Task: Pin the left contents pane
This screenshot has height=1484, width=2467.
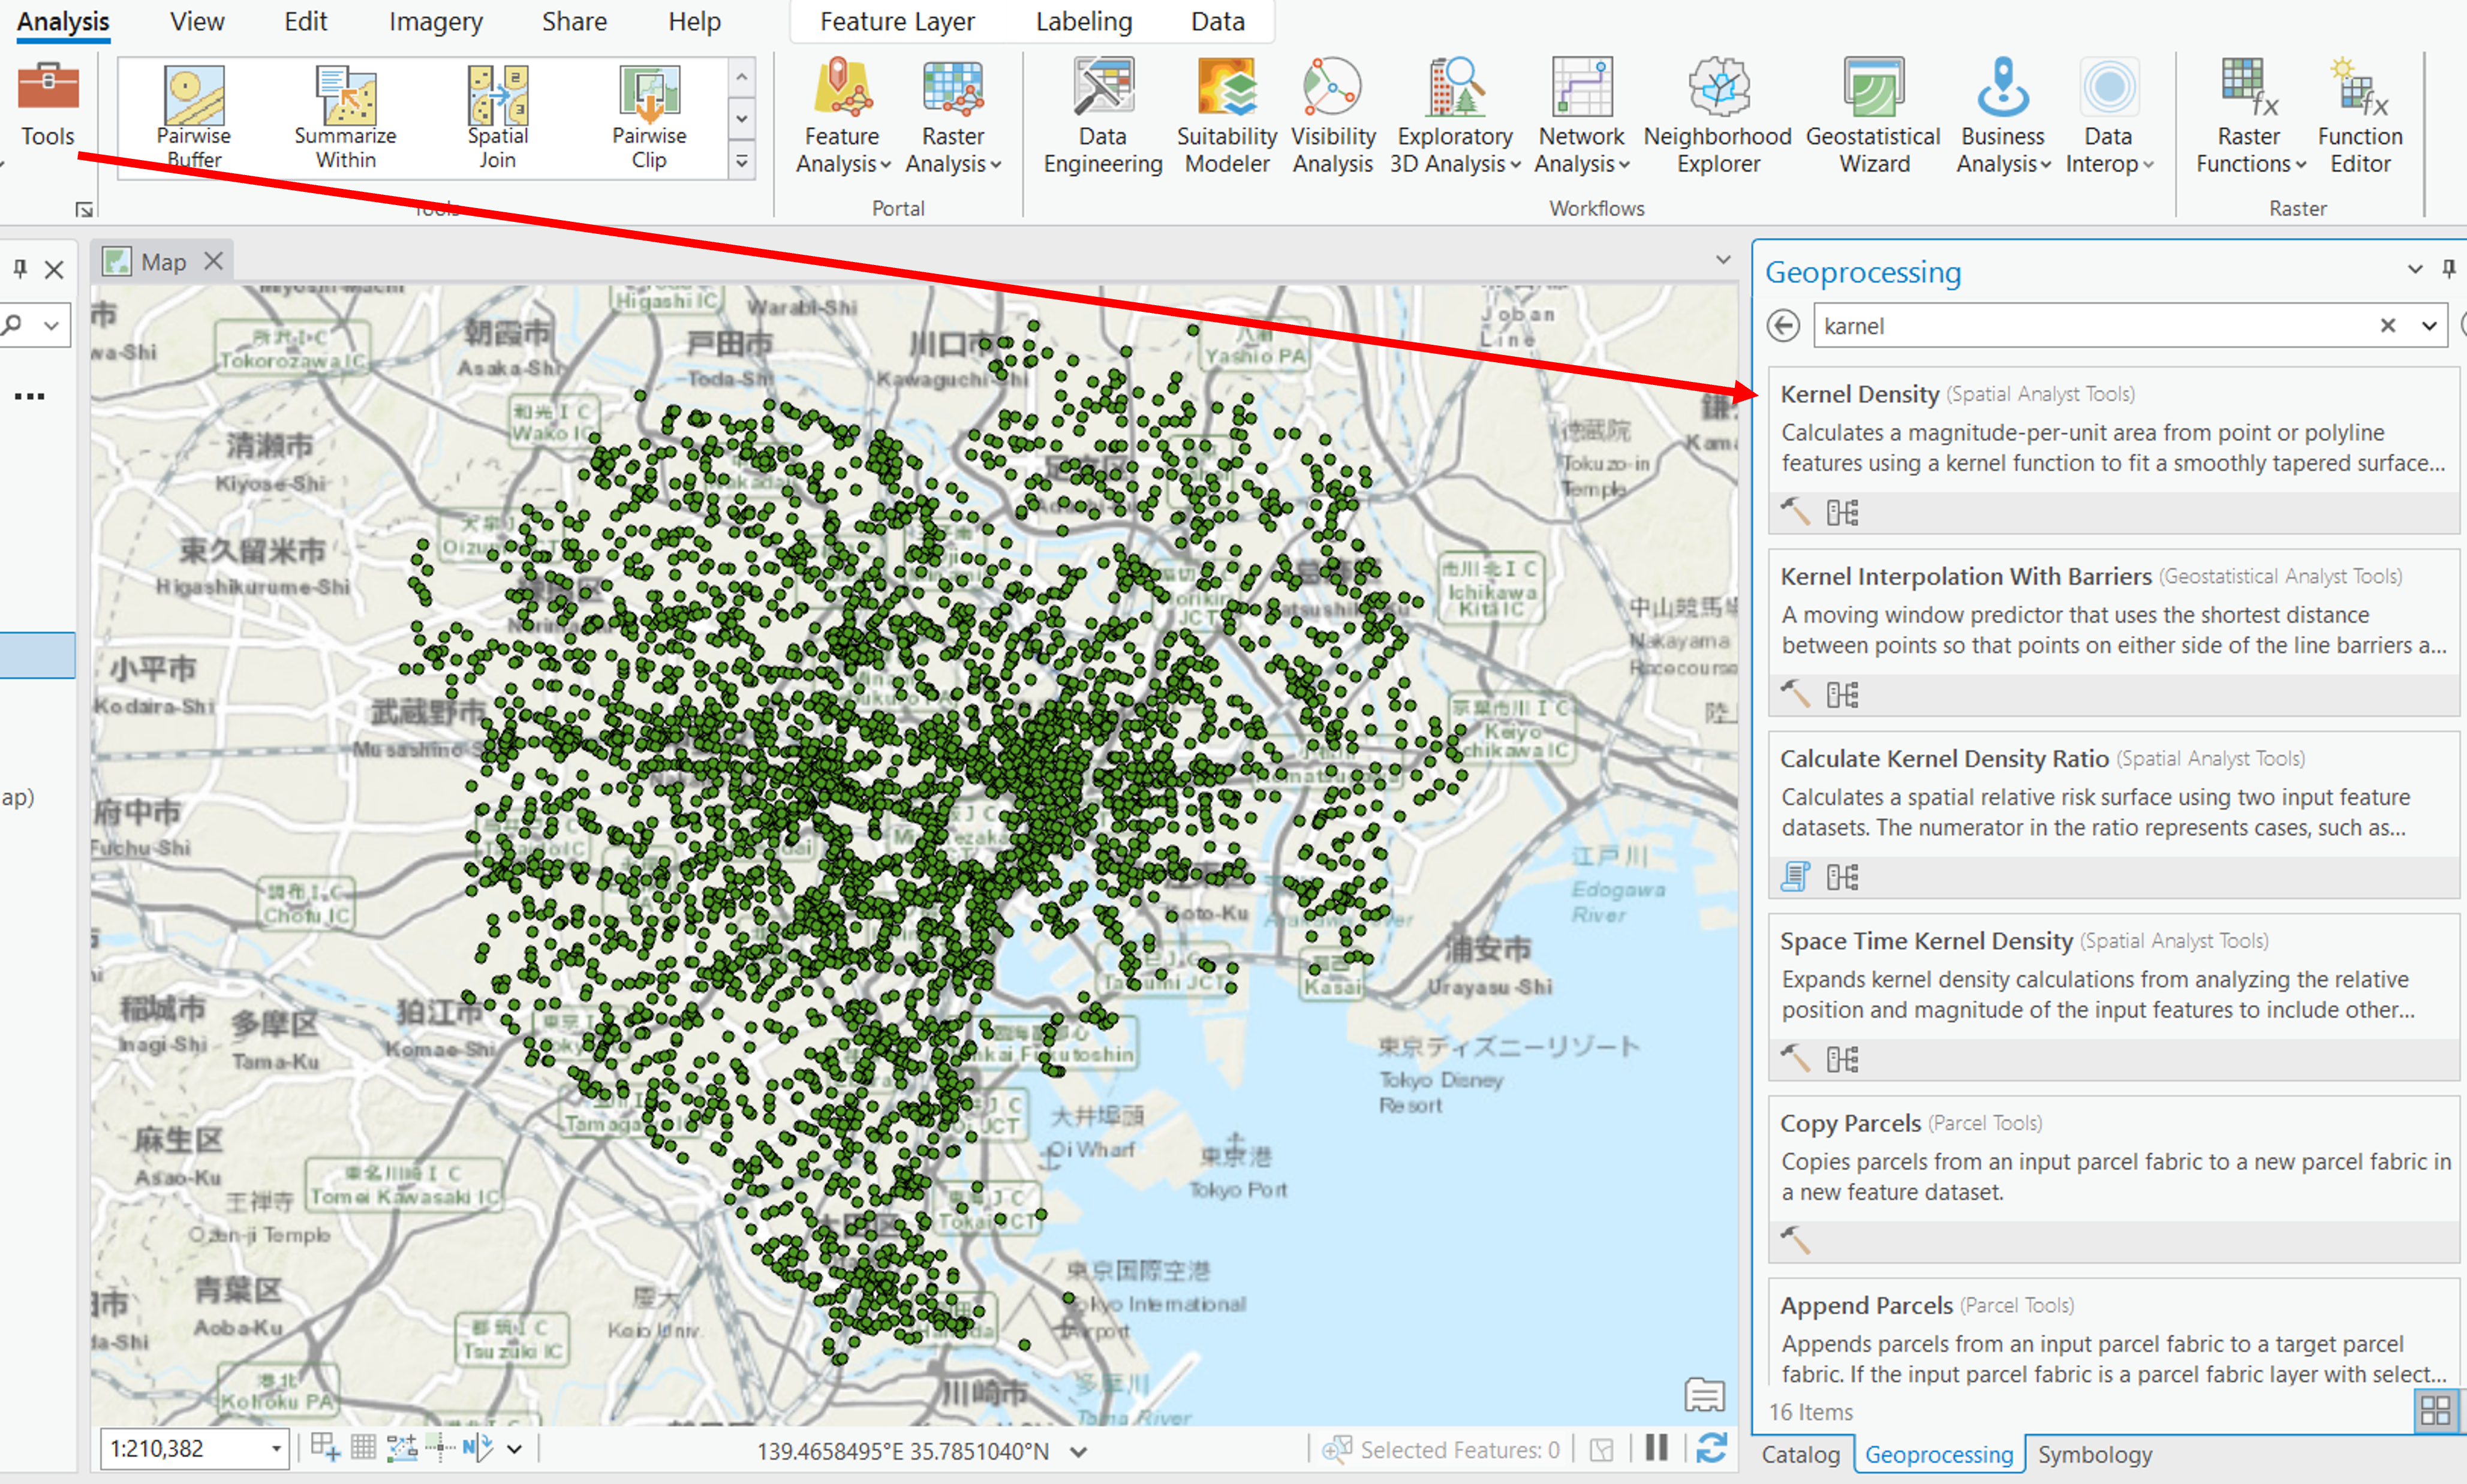Action: tap(20, 268)
